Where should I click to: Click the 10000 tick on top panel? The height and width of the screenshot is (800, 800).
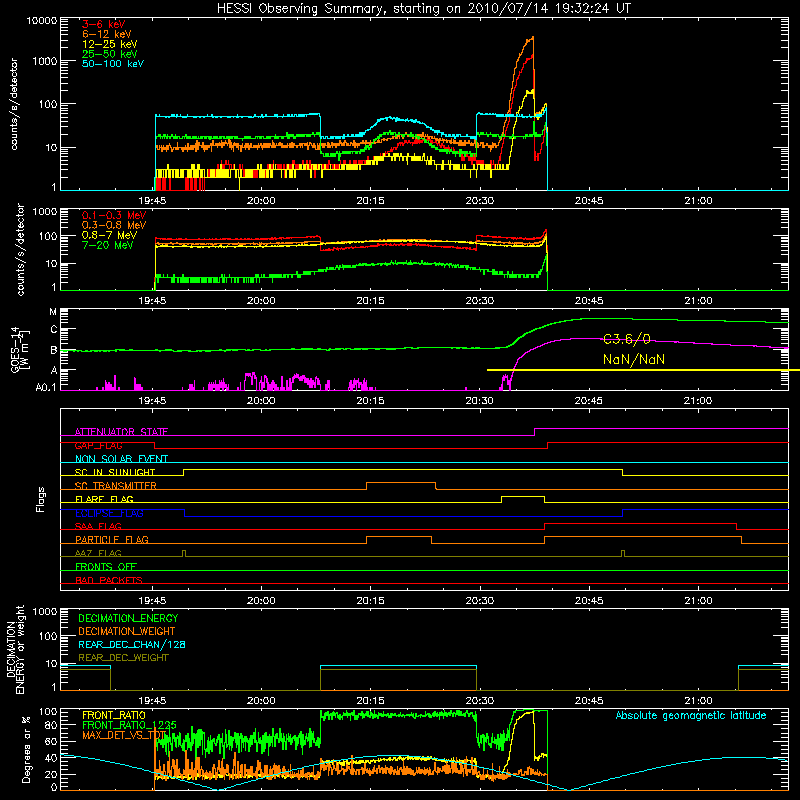point(42,20)
